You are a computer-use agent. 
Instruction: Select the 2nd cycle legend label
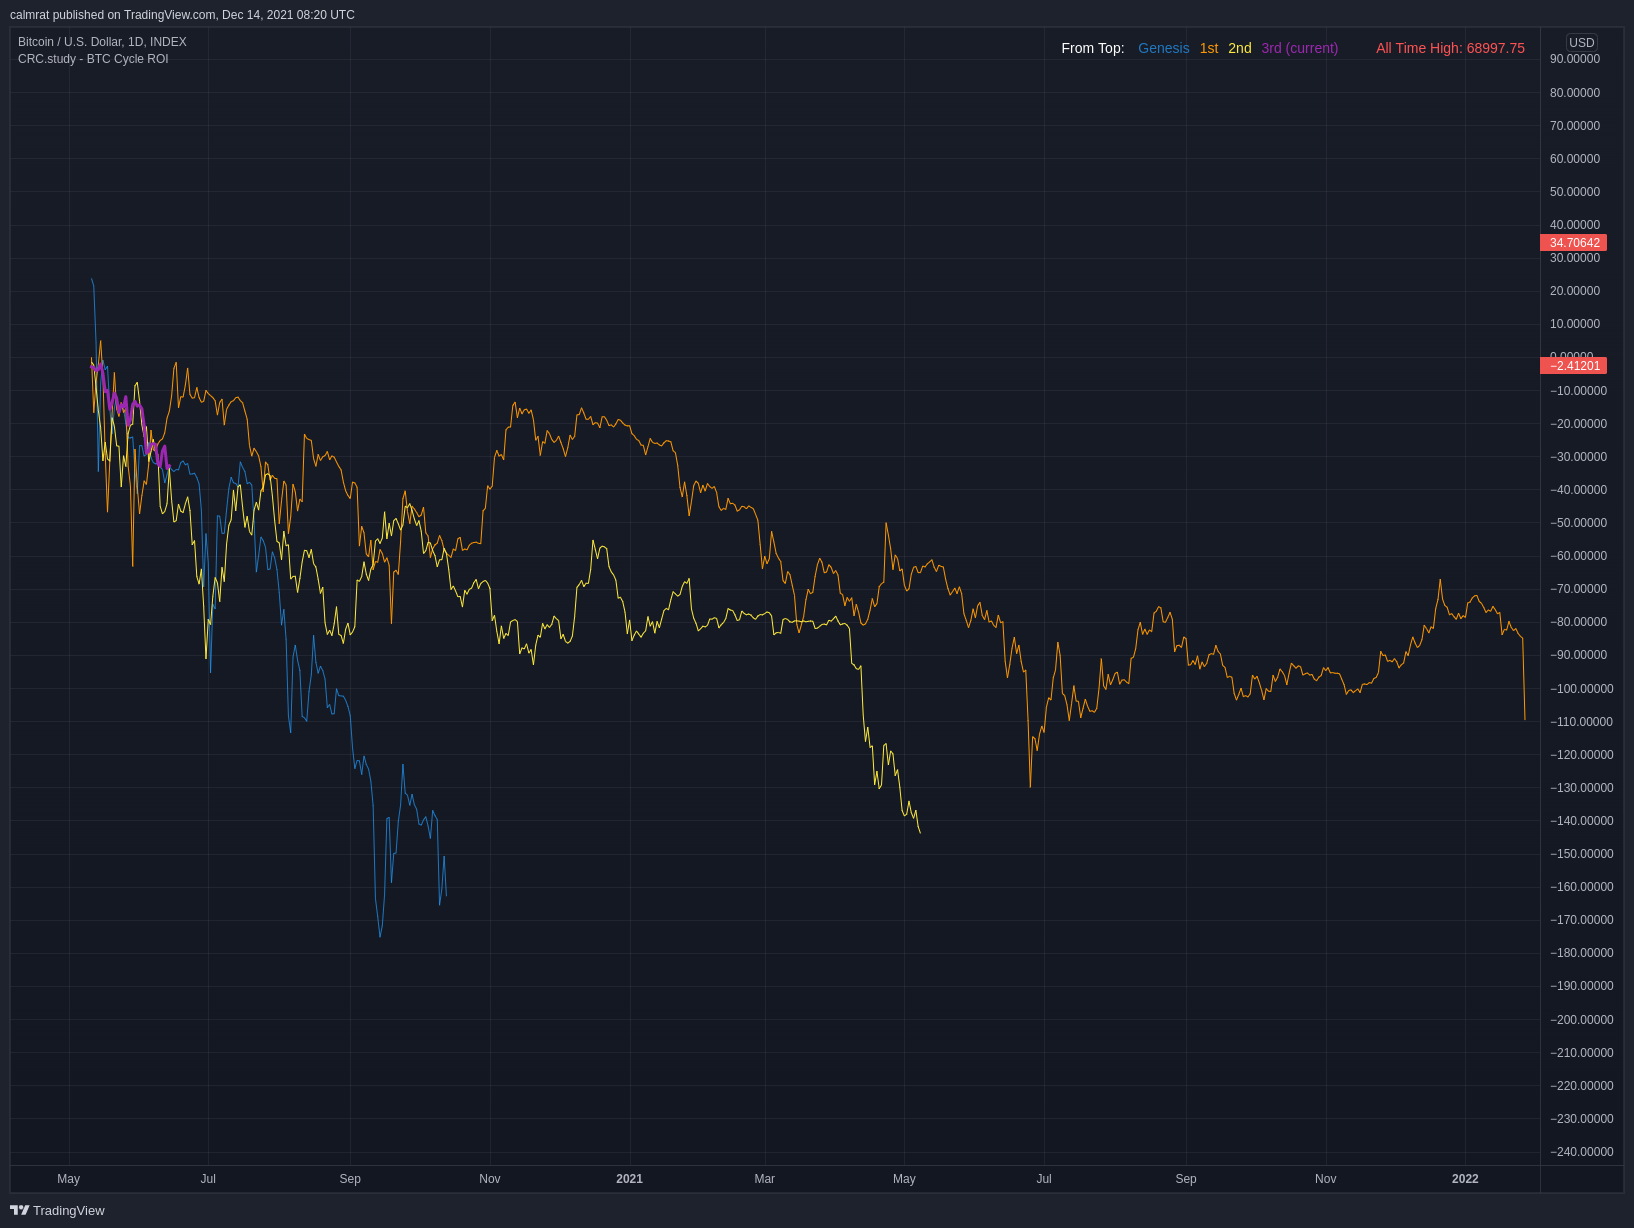click(x=1239, y=48)
